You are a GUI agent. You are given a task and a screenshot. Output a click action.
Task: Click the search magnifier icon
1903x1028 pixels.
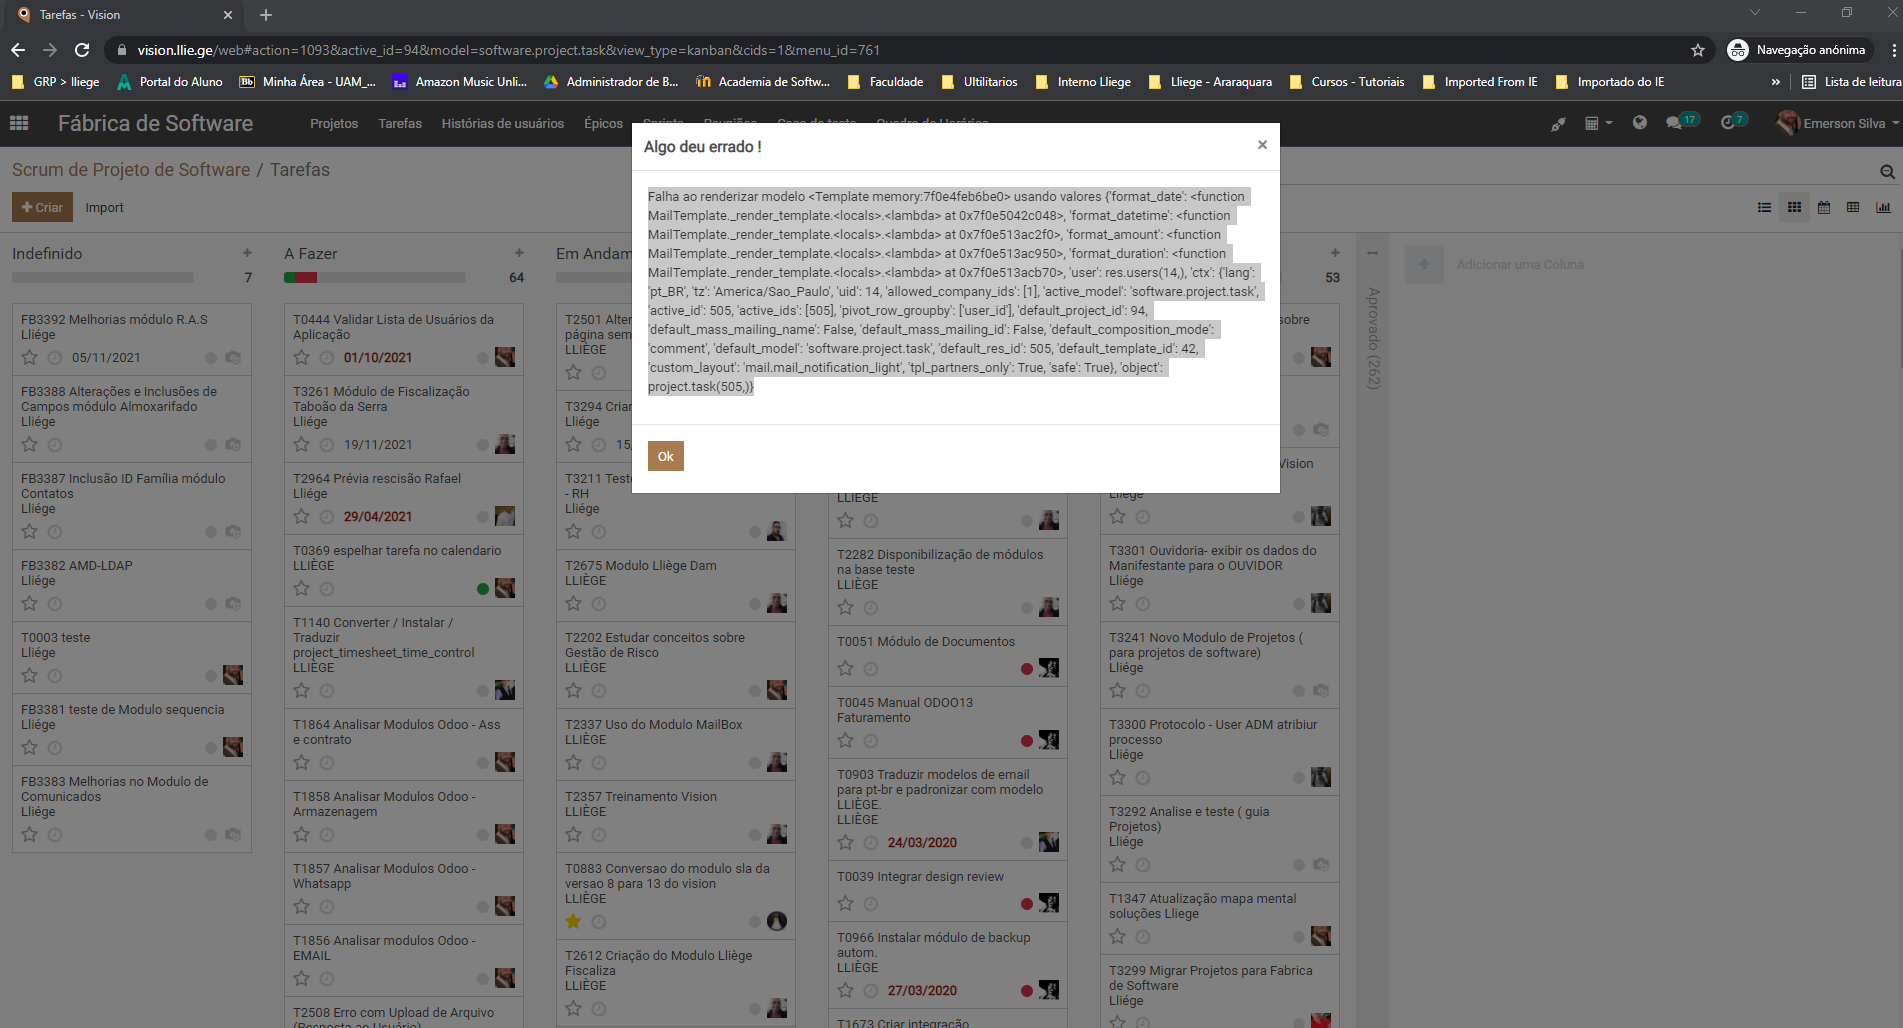(1887, 172)
